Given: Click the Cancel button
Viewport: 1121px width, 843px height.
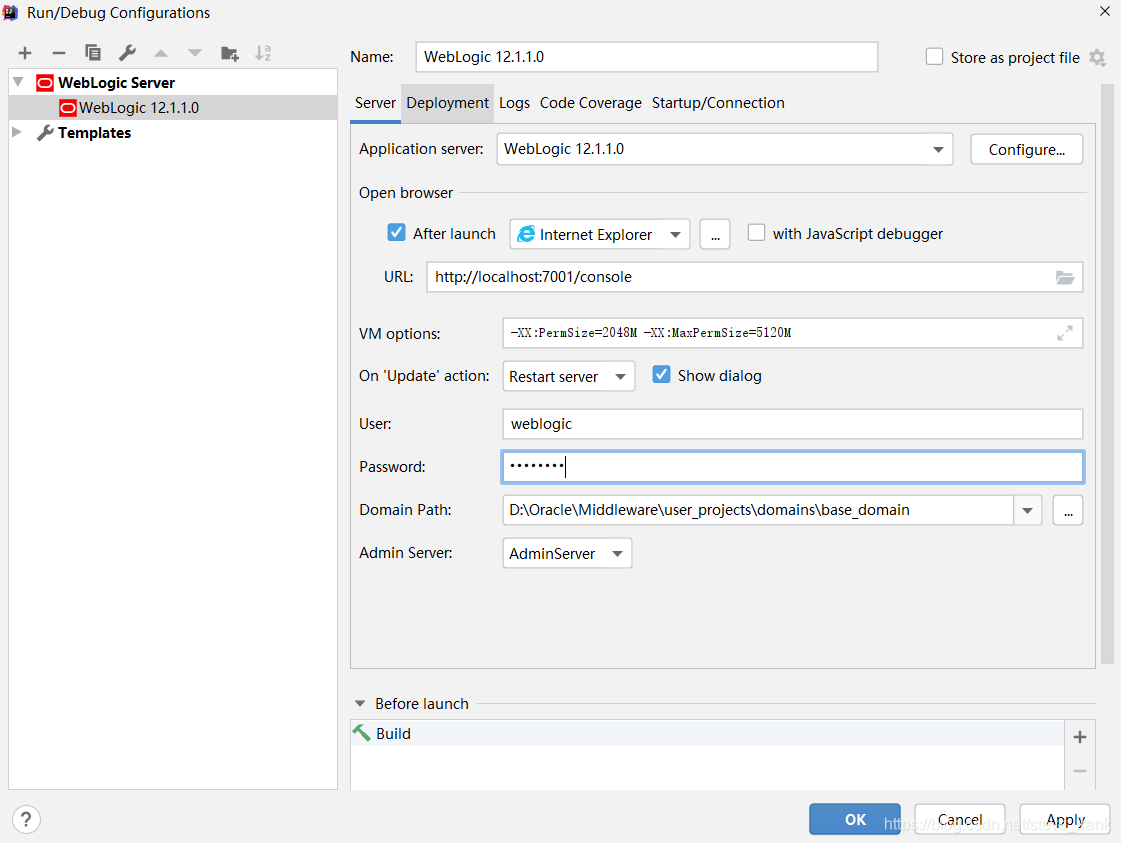Looking at the screenshot, I should tap(959, 819).
